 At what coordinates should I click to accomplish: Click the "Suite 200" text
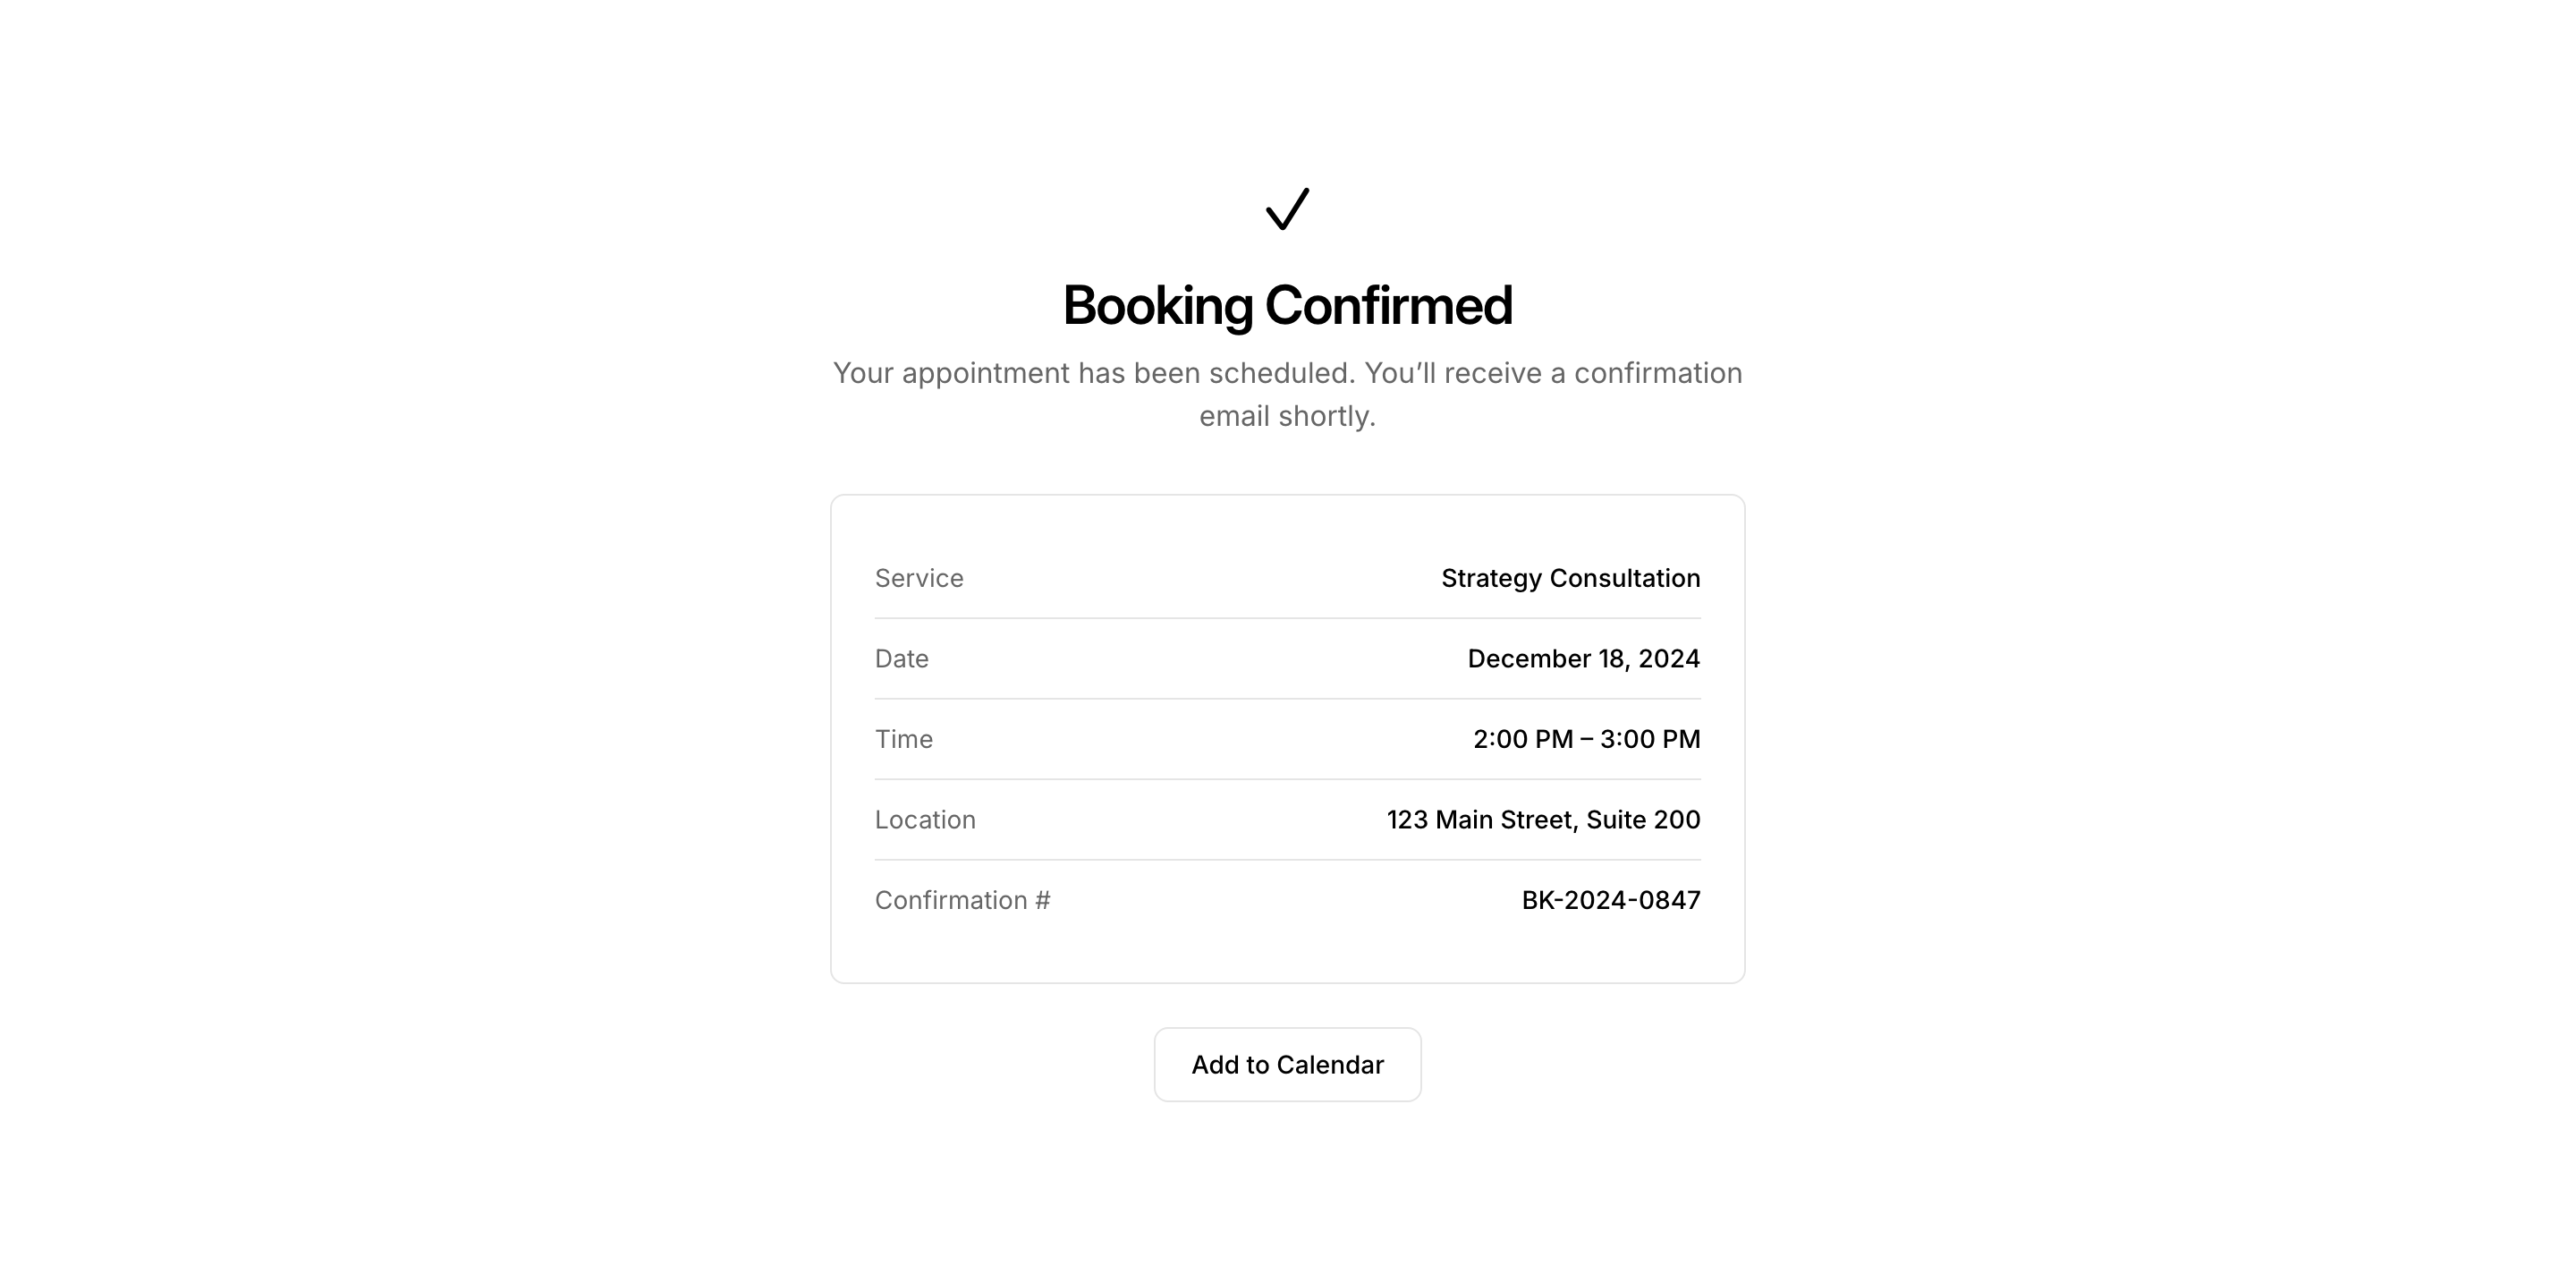tap(1643, 820)
